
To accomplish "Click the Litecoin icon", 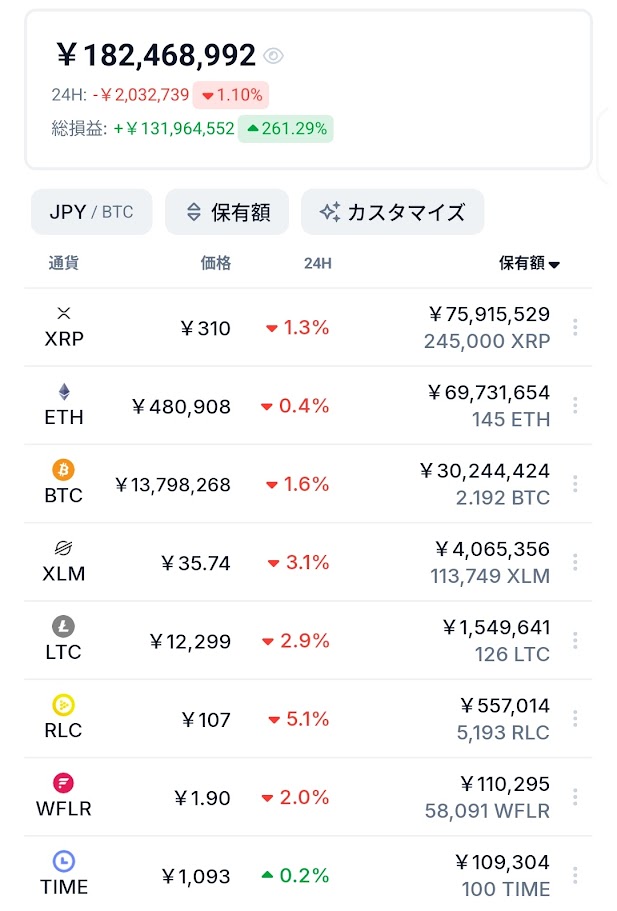I will (64, 627).
